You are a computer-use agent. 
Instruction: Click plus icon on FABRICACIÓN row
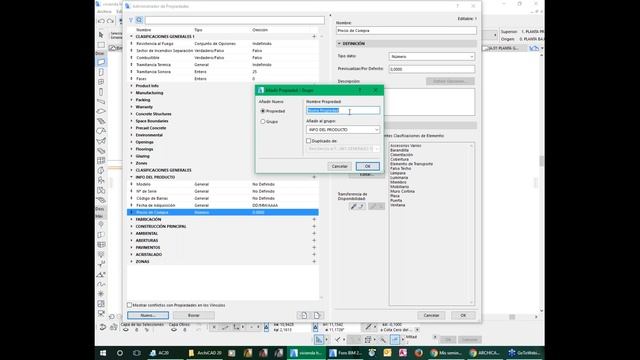314,219
